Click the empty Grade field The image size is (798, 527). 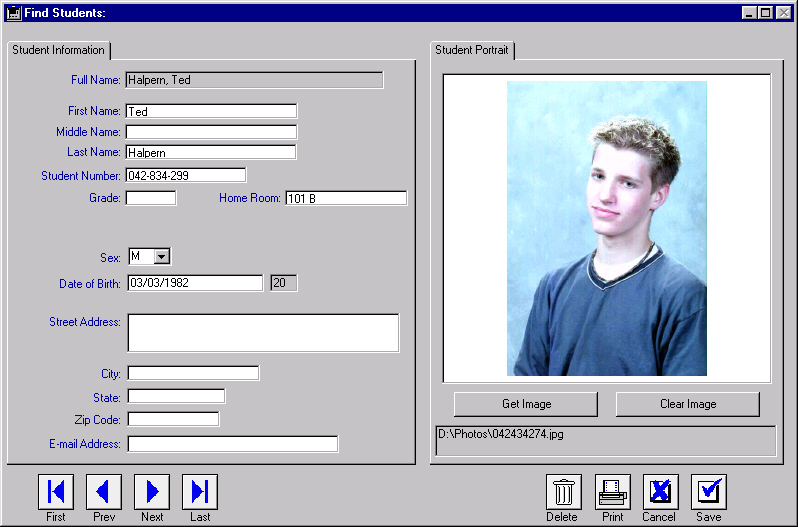pyautogui.click(x=151, y=198)
